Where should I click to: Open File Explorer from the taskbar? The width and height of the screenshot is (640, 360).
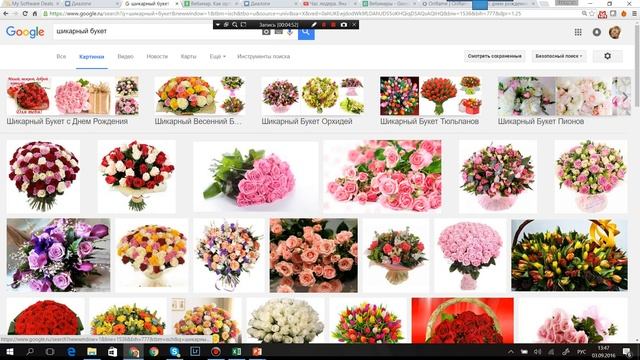coord(92,351)
